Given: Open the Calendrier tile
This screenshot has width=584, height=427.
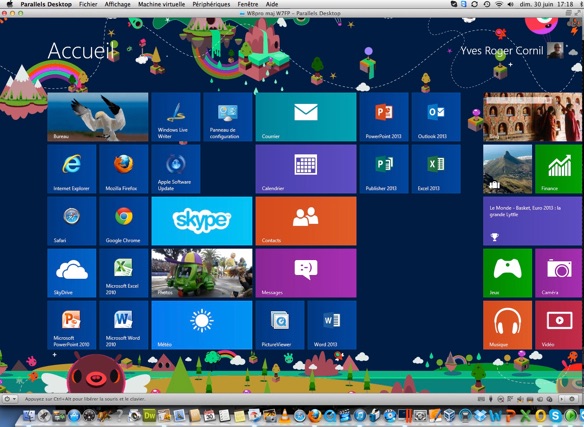Looking at the screenshot, I should click(x=306, y=169).
